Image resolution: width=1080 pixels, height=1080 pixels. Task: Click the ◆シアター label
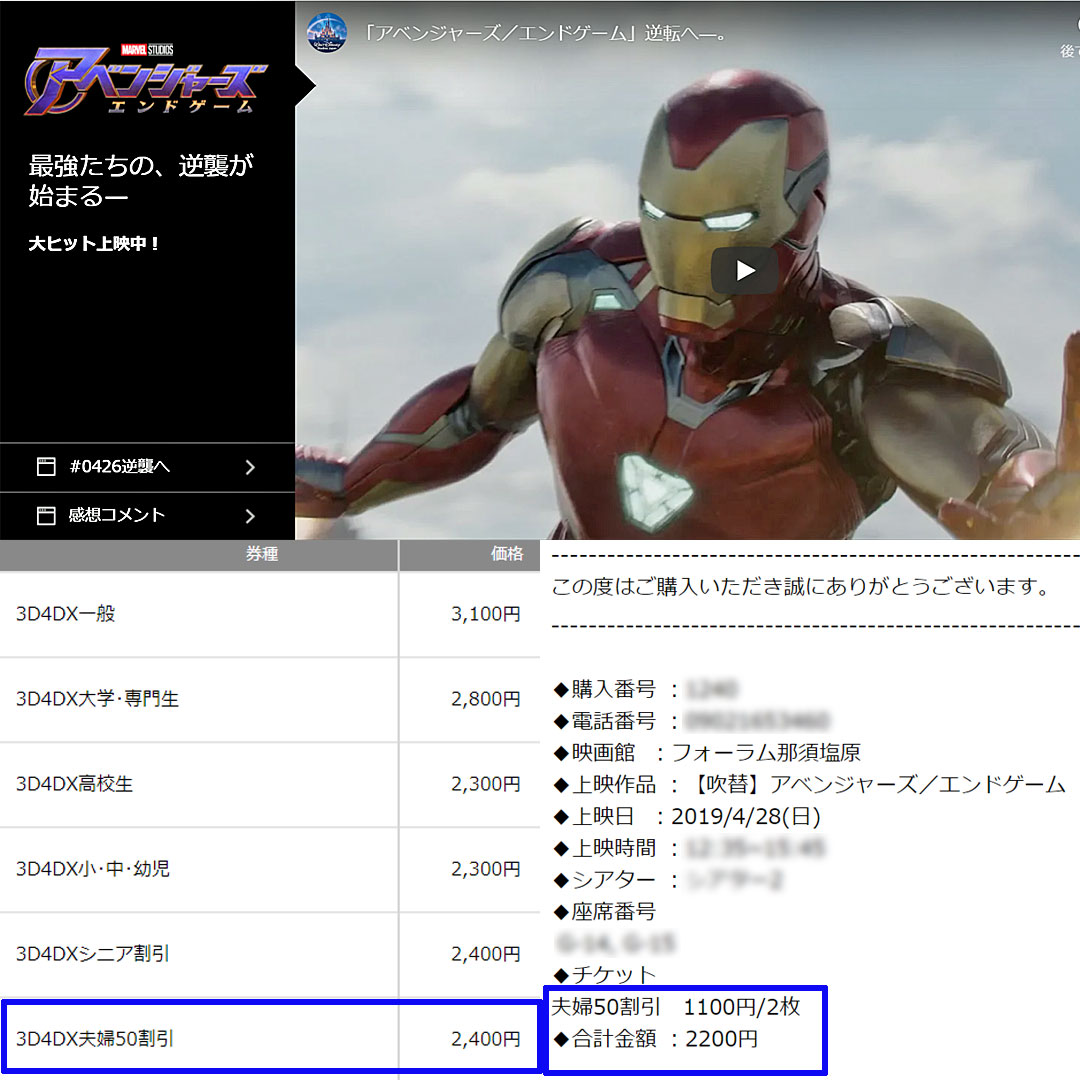(x=605, y=880)
